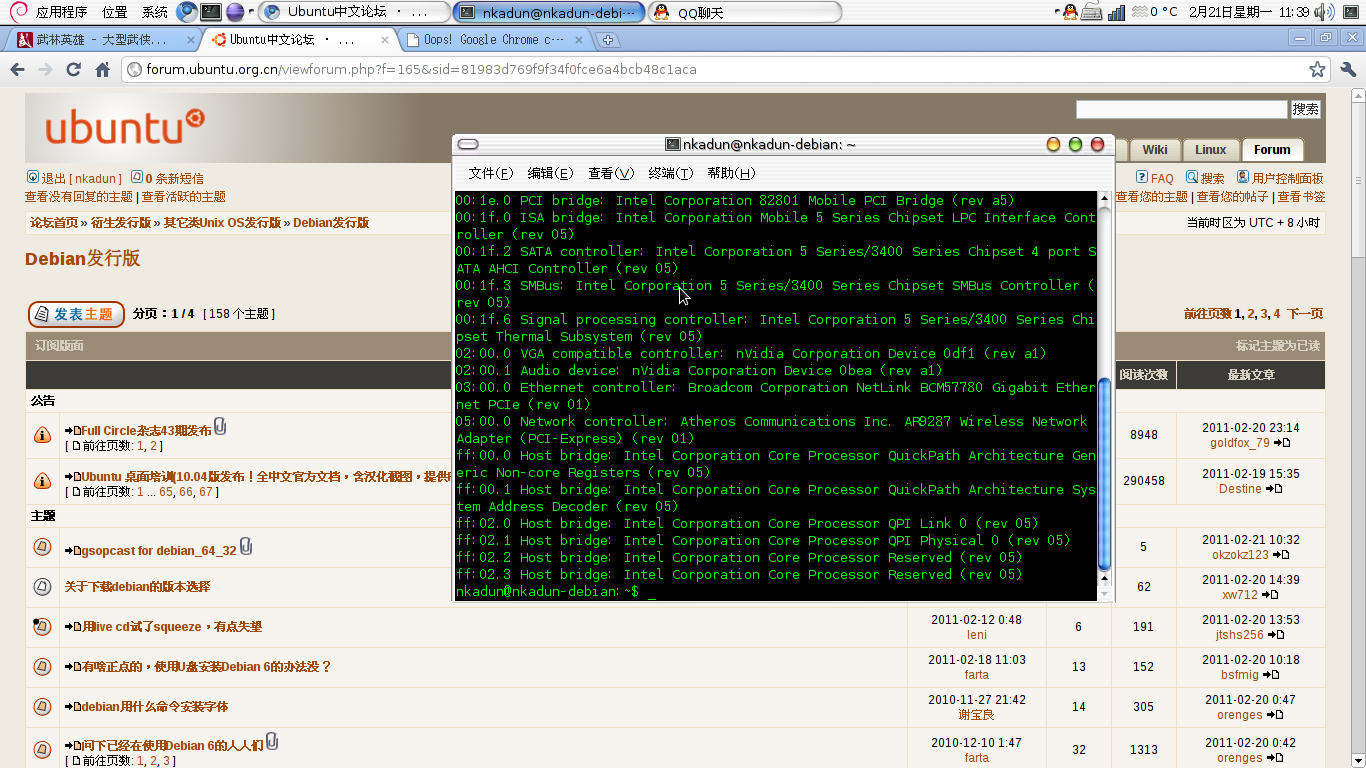The height and width of the screenshot is (768, 1366).
Task: Open network signal strength tray icon
Action: (x=1117, y=13)
